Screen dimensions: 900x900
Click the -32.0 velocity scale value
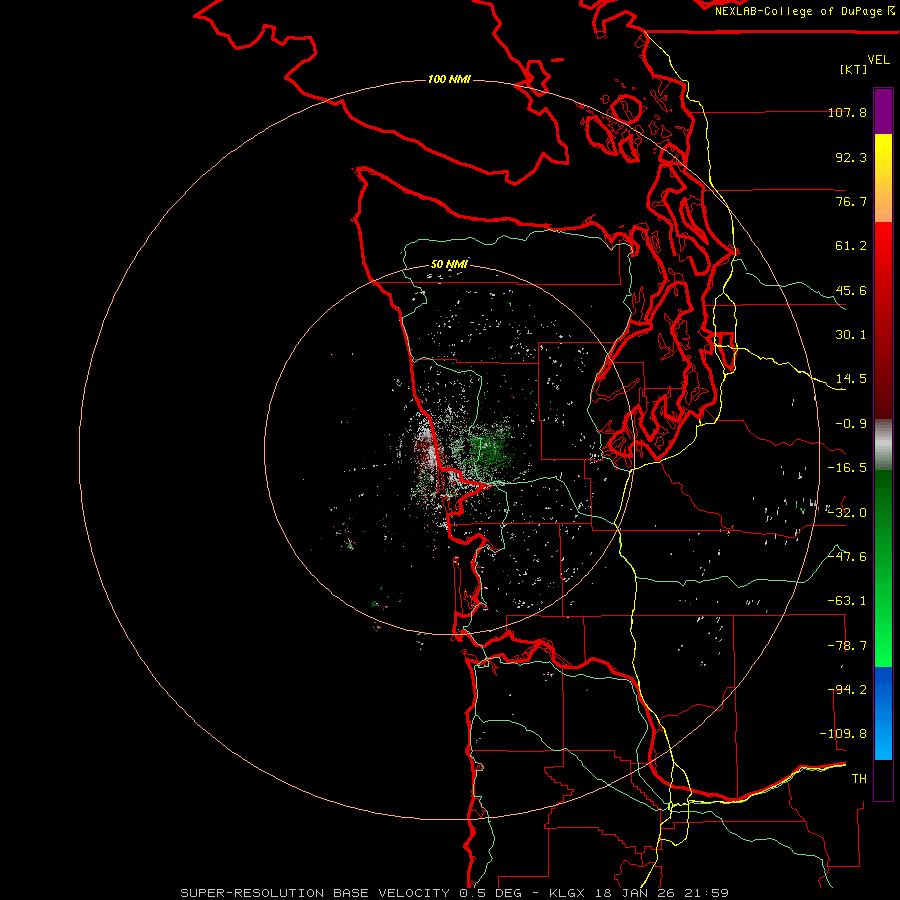pos(847,513)
